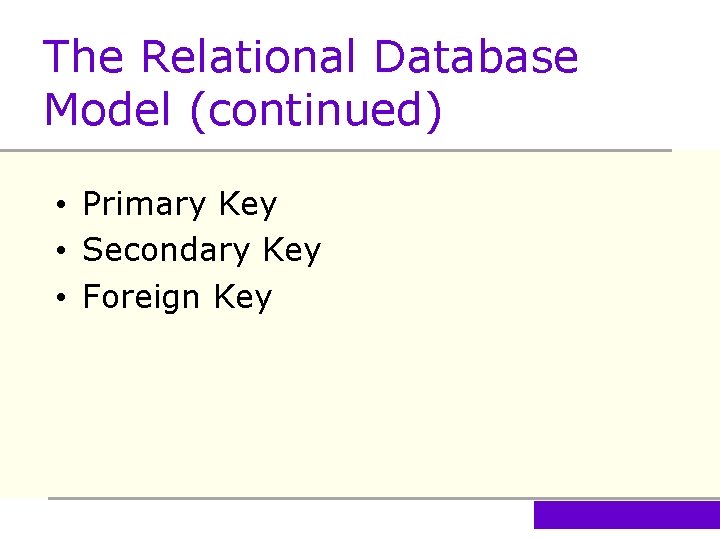Click the bullet dot before Primary Key
The image size is (720, 540).
pos(61,206)
